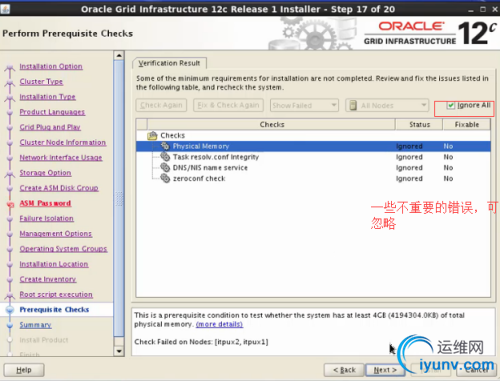Go to the Summary step
The image size is (500, 381).
coord(35,325)
